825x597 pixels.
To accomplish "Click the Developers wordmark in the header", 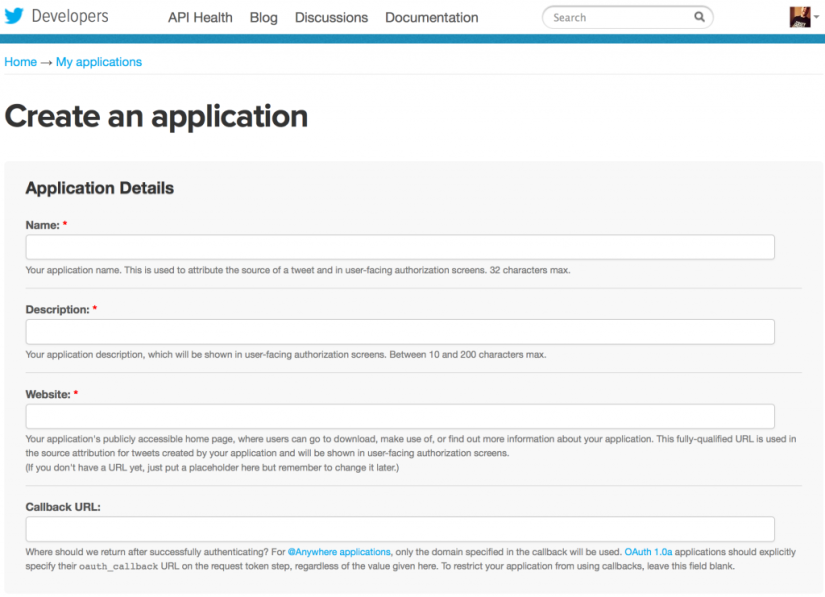I will click(x=72, y=15).
